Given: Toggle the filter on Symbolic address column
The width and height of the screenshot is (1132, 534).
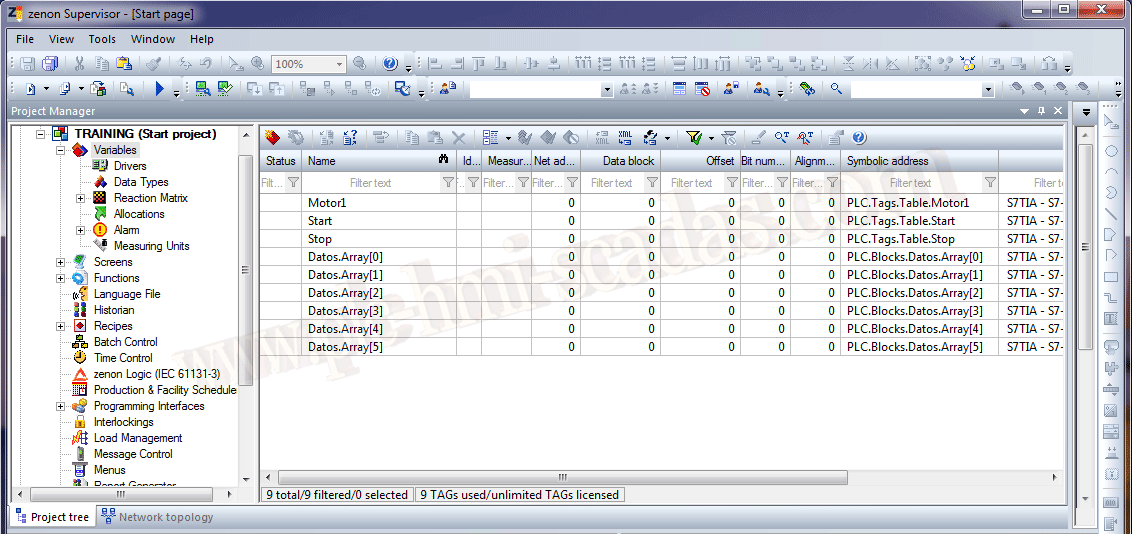Looking at the screenshot, I should [x=989, y=183].
